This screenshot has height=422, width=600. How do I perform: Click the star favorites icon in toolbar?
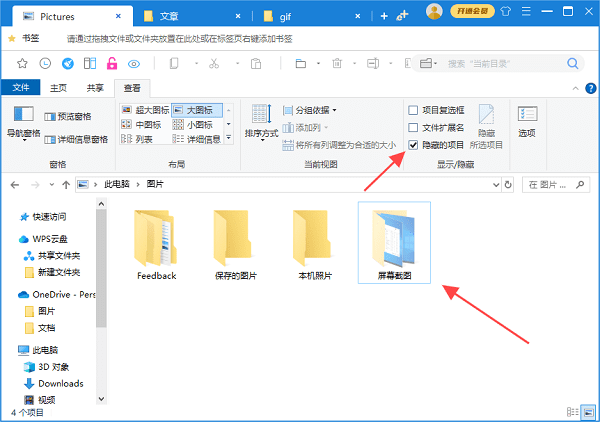point(24,63)
